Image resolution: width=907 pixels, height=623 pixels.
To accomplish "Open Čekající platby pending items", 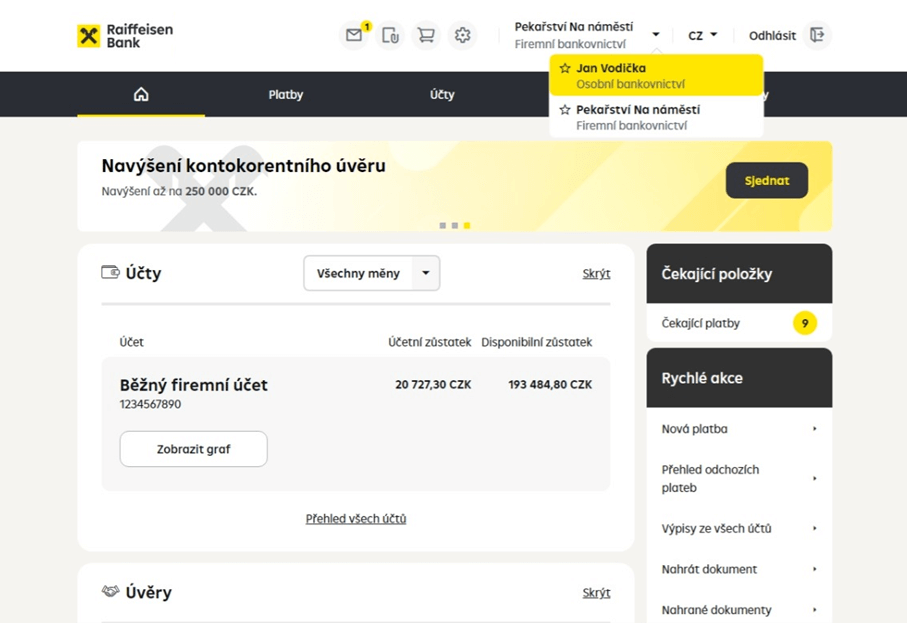I will coord(739,323).
